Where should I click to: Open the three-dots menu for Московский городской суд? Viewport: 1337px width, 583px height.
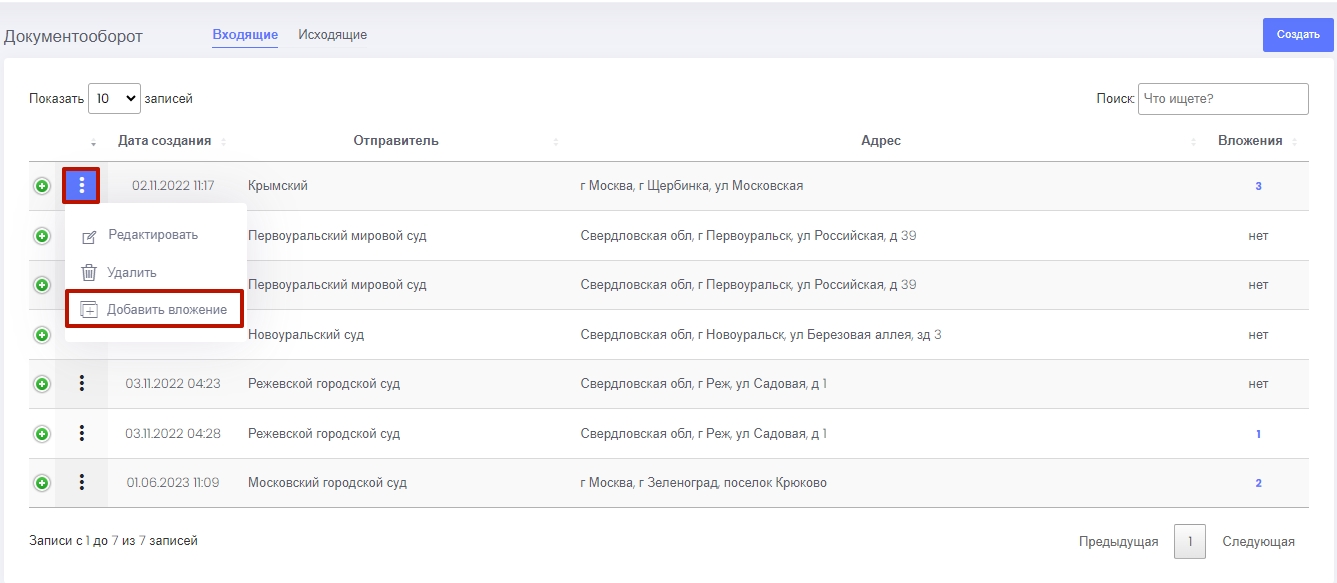[x=82, y=482]
